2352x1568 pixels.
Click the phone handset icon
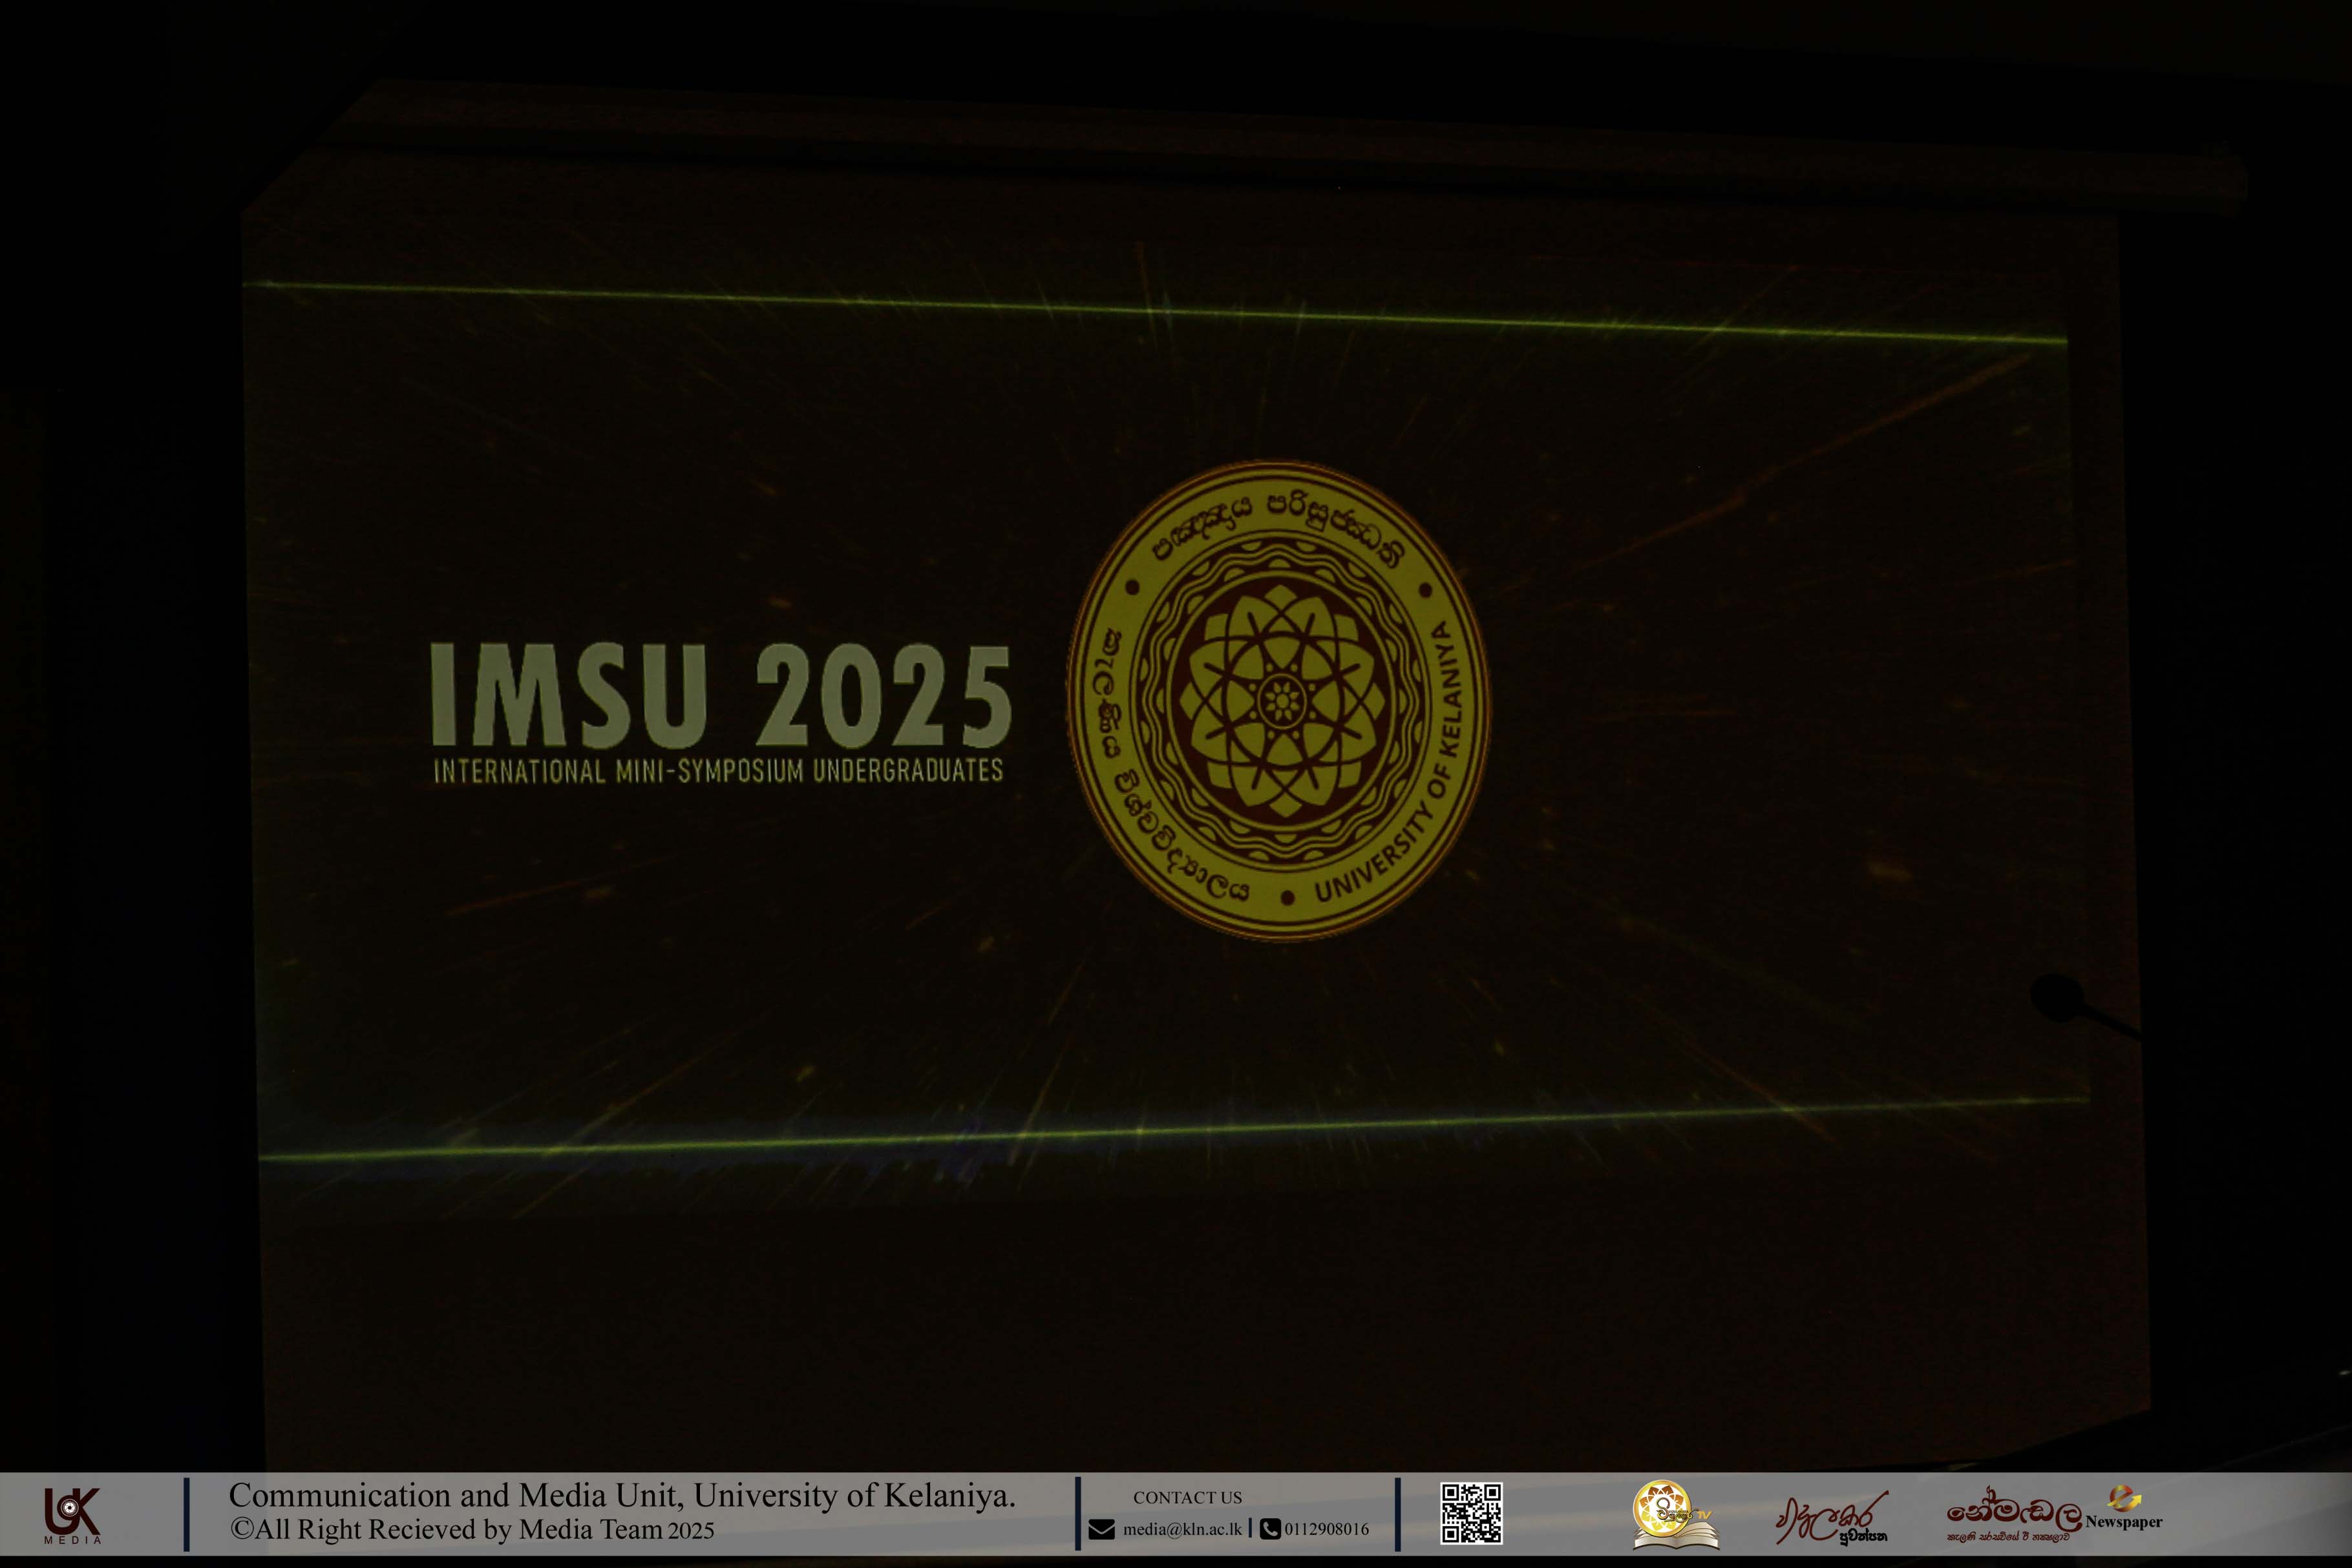tap(1270, 1529)
